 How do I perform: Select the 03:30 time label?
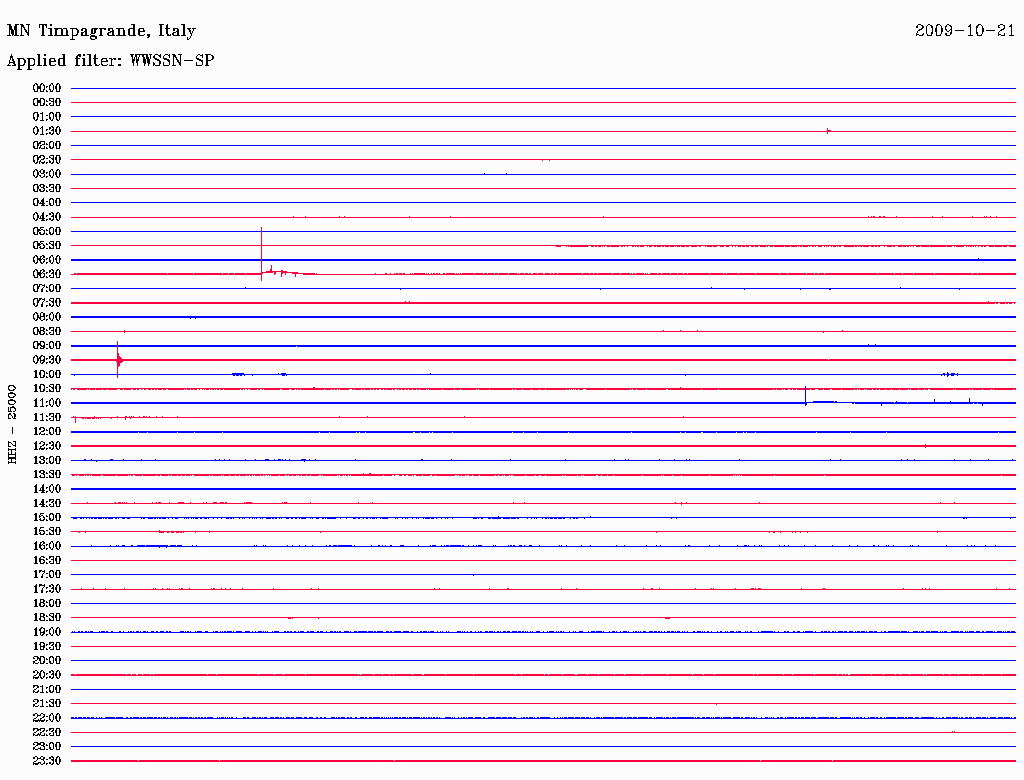[x=47, y=188]
